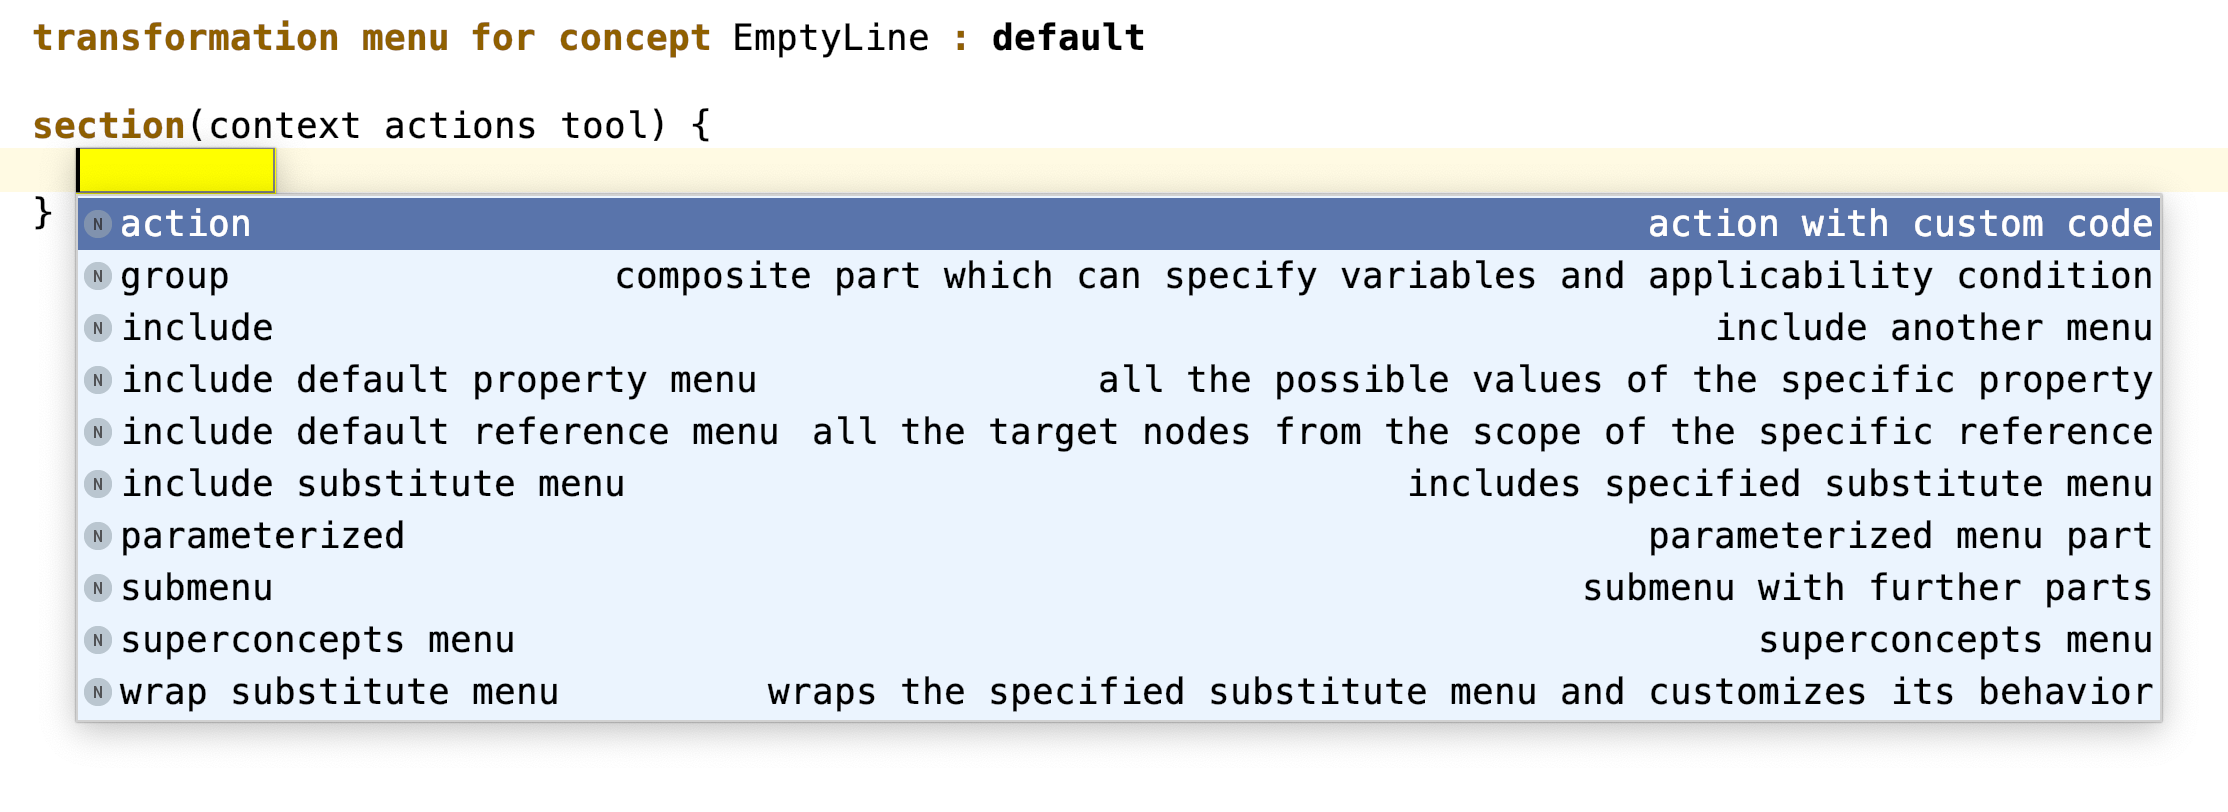Viewport: 2228px width, 812px height.
Task: Click the yellow highlighted input cell
Action: pos(176,170)
